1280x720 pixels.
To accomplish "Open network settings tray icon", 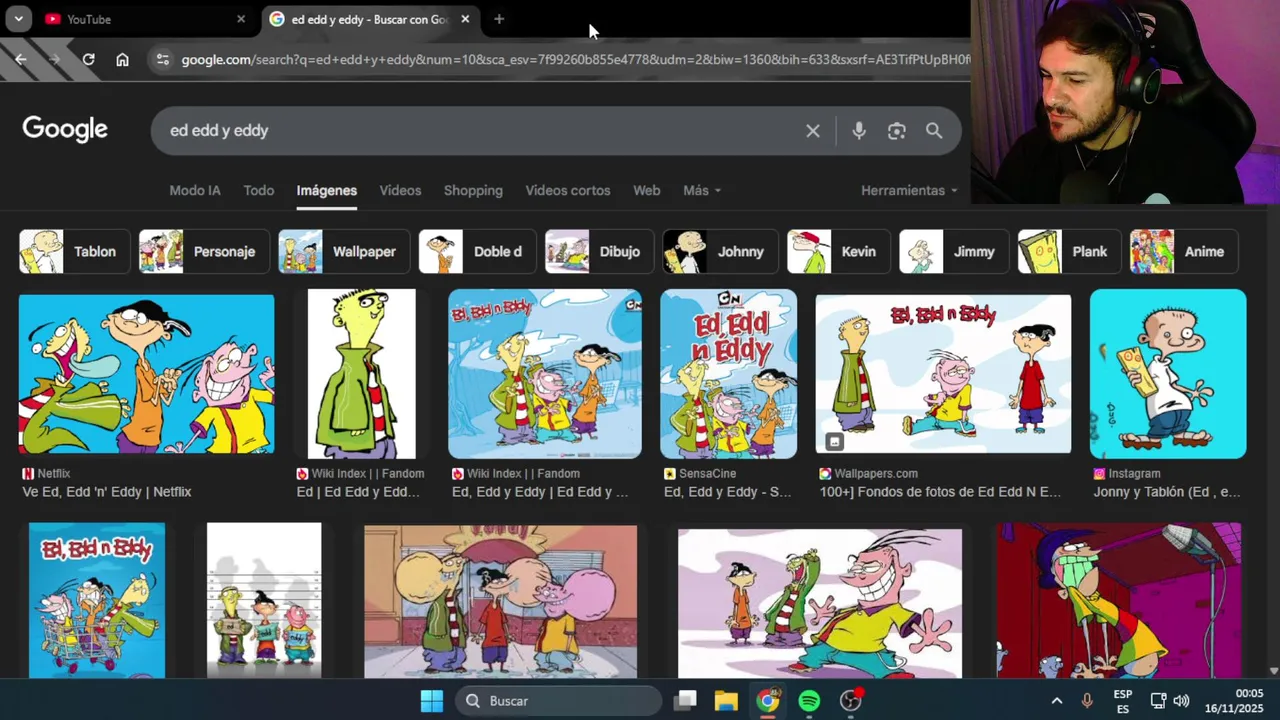I will pyautogui.click(x=1158, y=701).
